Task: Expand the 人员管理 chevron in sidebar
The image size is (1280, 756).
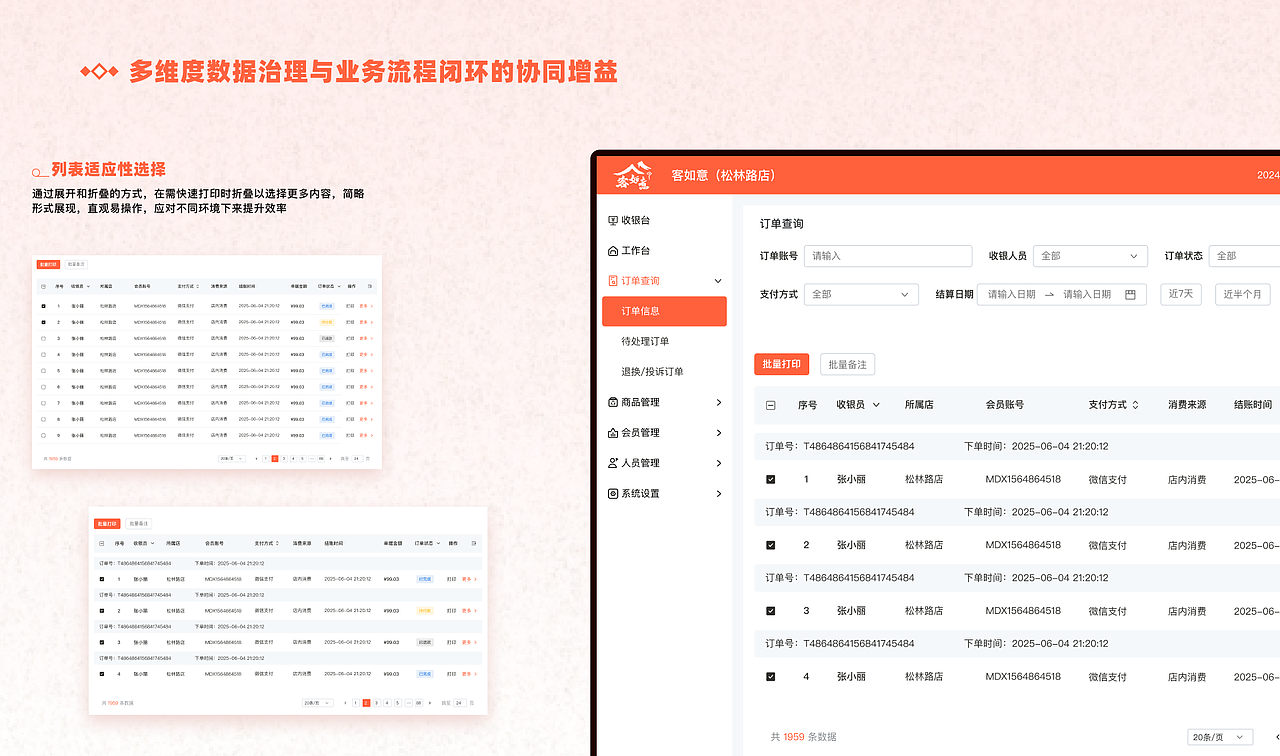Action: point(718,463)
